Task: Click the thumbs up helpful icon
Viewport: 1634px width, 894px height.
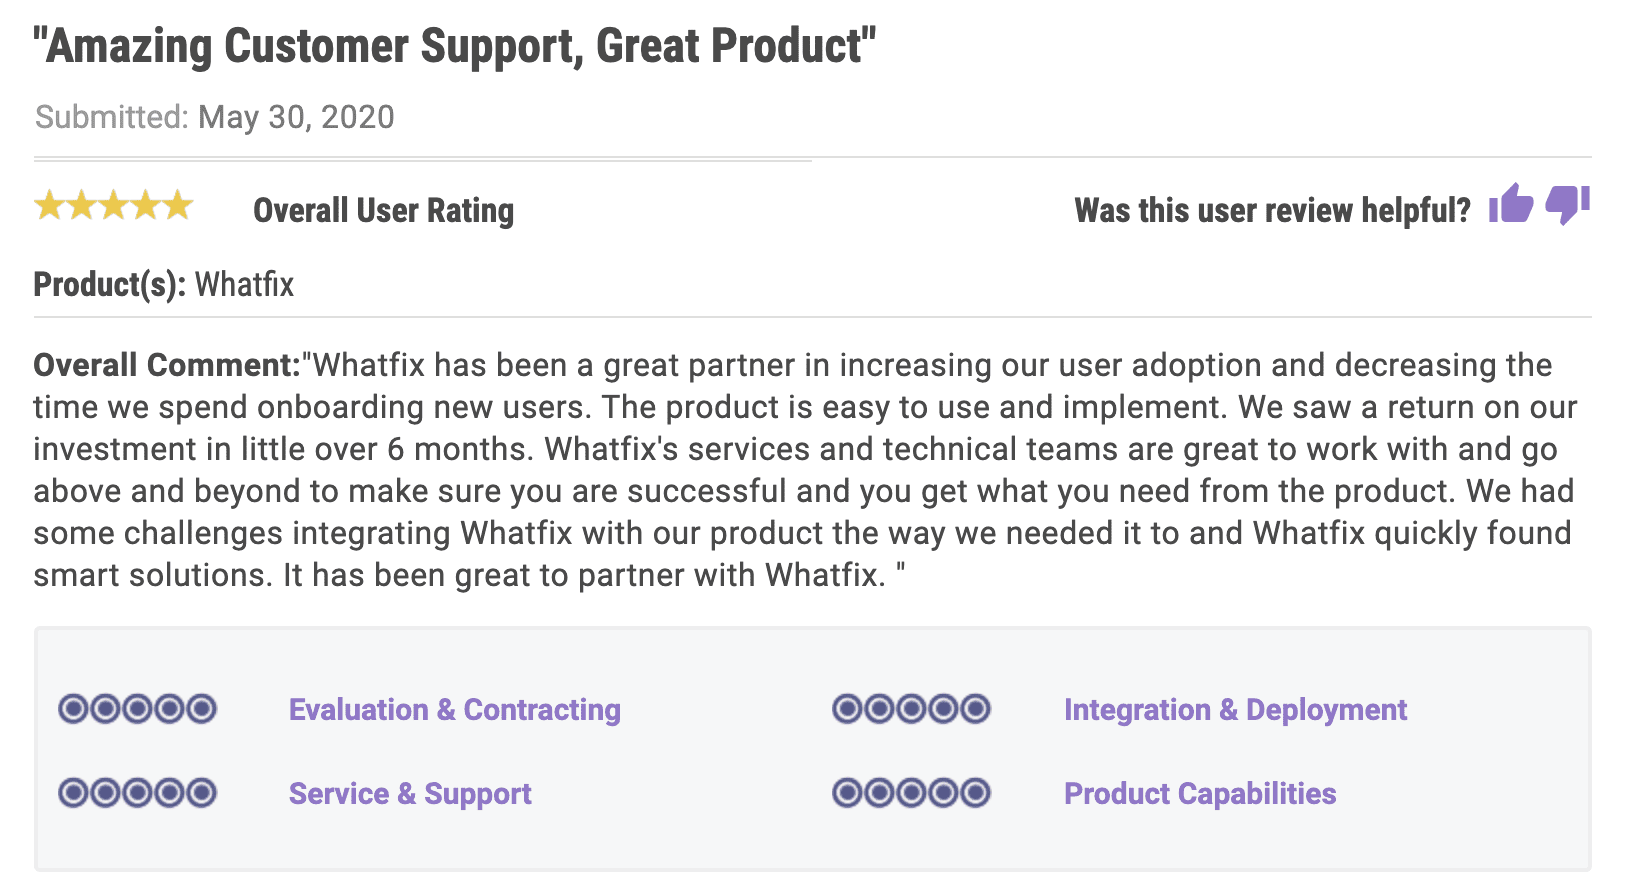Action: (1511, 204)
